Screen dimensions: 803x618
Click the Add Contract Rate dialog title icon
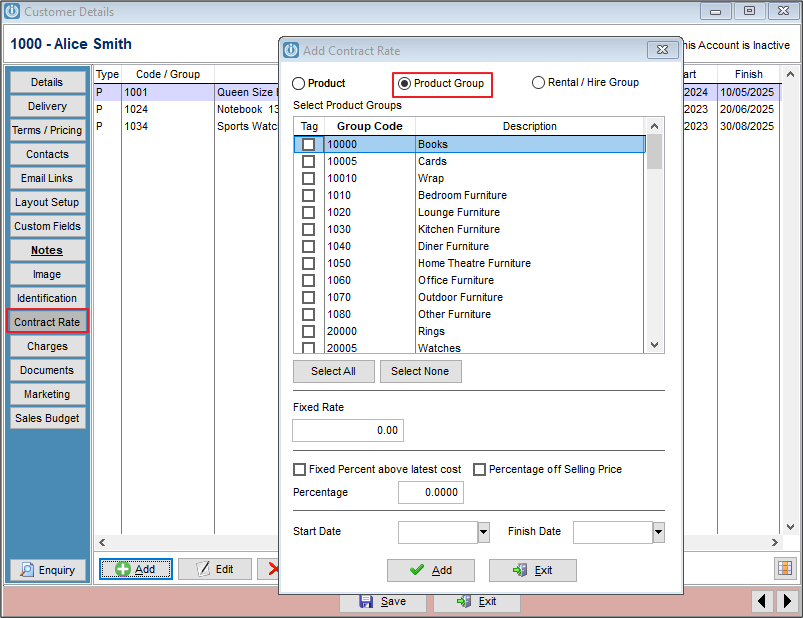coord(291,50)
